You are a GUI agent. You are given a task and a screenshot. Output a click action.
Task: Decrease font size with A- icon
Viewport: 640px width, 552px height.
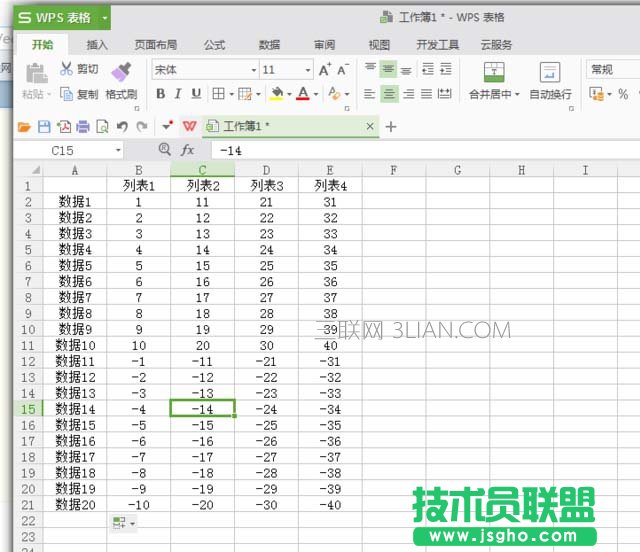pos(343,69)
